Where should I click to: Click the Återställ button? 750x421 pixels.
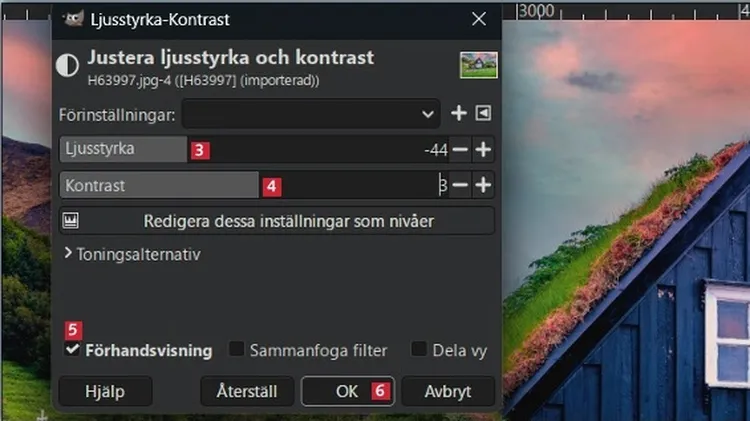pos(247,391)
